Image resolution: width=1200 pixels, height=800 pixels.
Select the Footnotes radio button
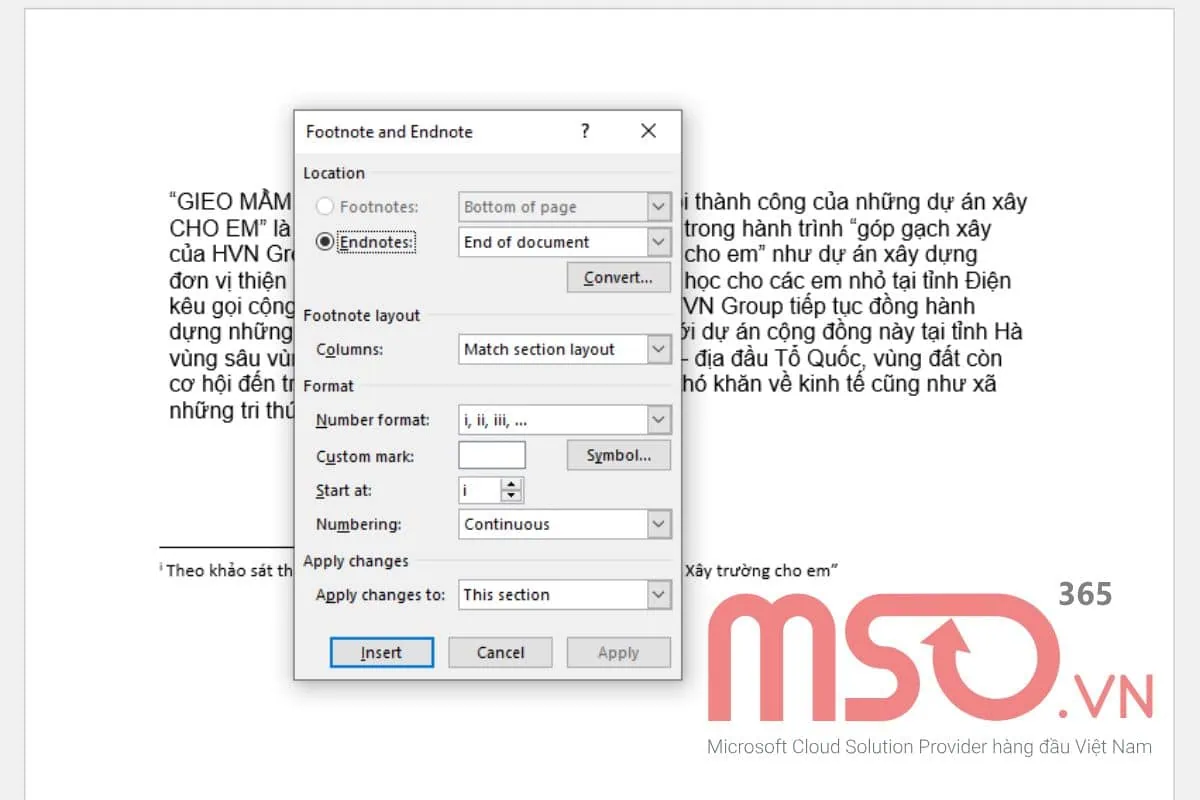coord(325,207)
